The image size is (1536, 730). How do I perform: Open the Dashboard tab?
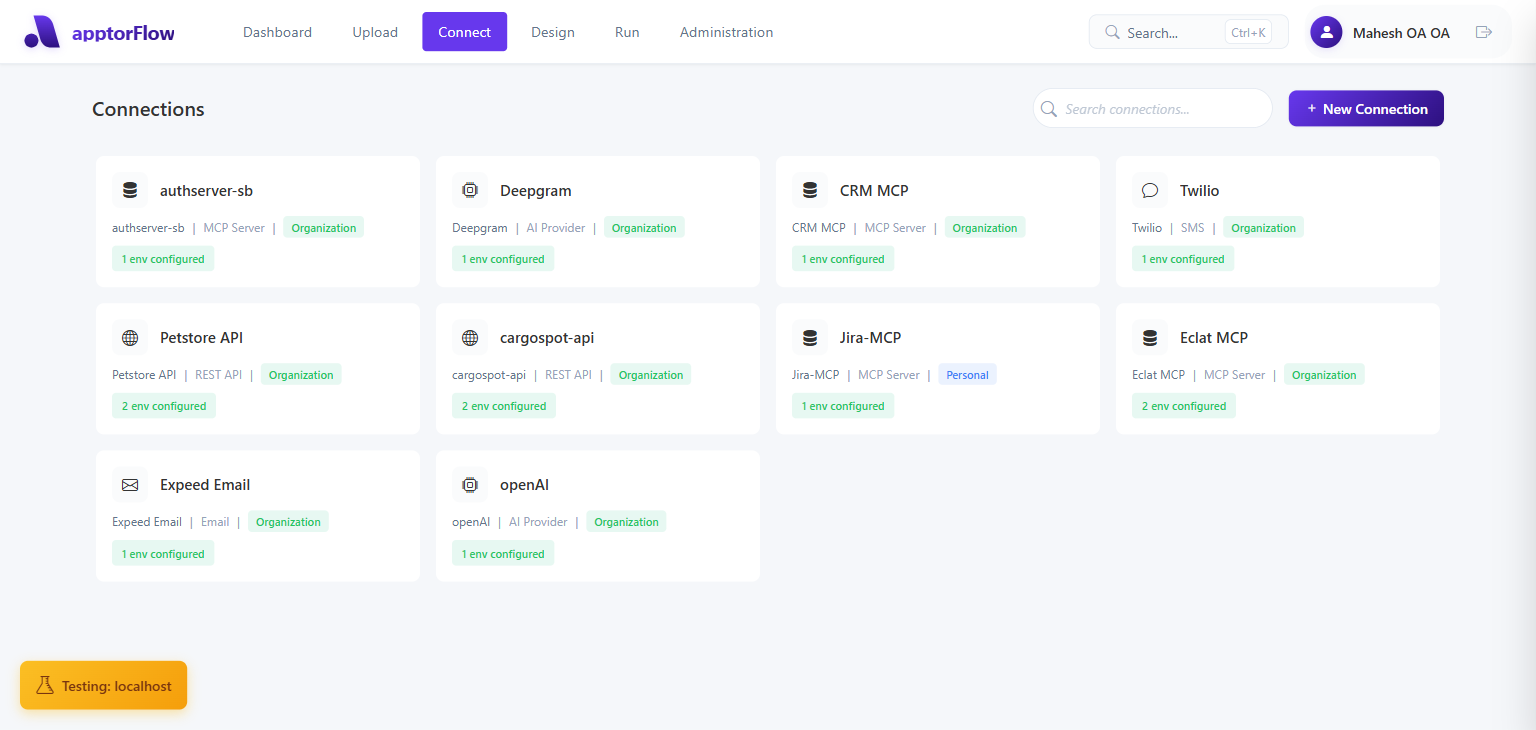point(277,32)
